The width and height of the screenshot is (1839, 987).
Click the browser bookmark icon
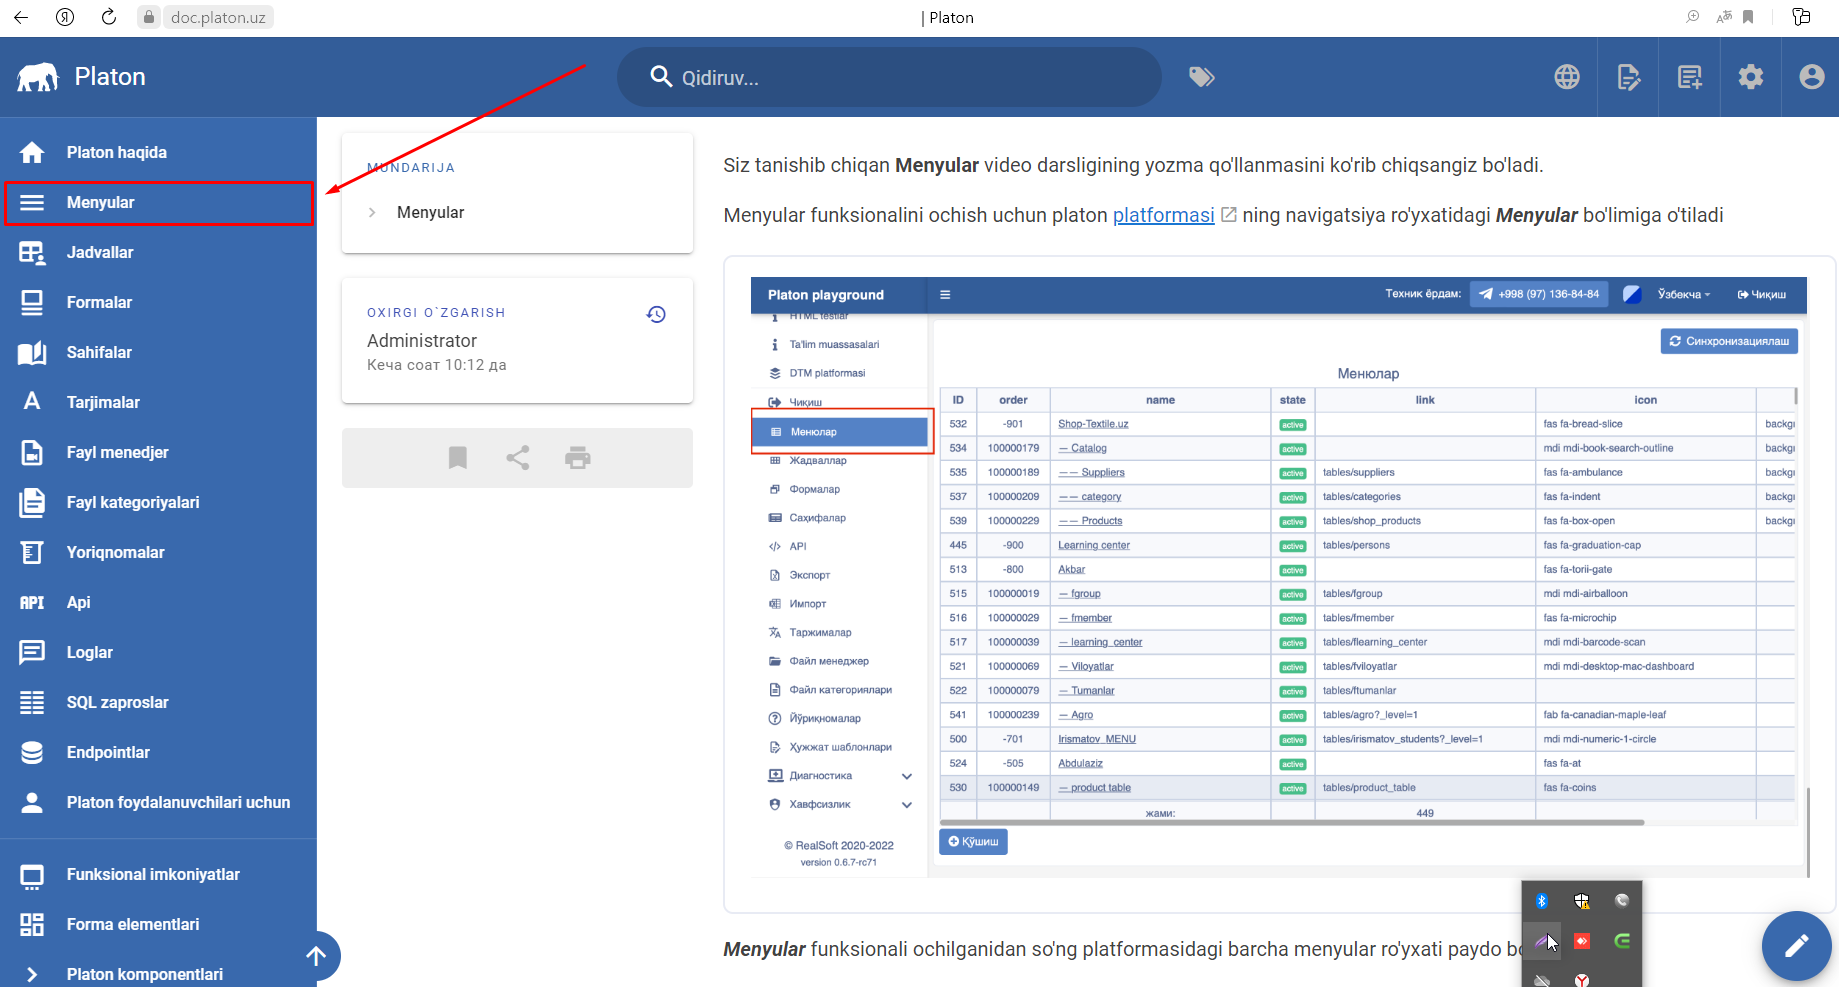[1748, 17]
